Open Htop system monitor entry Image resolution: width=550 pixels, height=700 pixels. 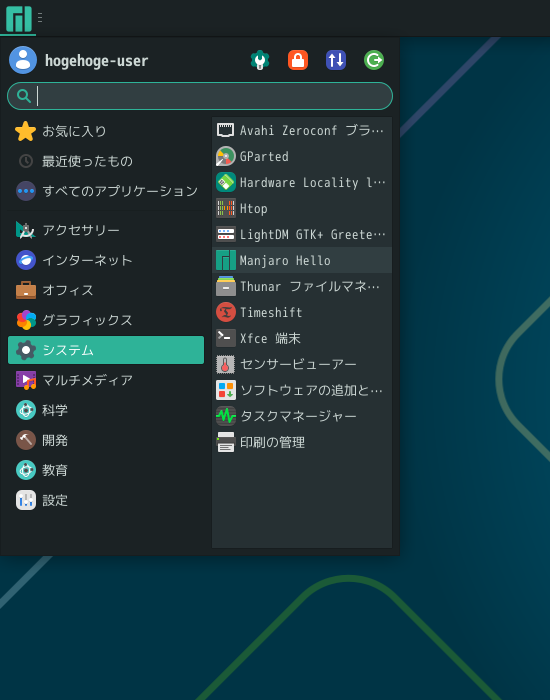click(x=302, y=208)
